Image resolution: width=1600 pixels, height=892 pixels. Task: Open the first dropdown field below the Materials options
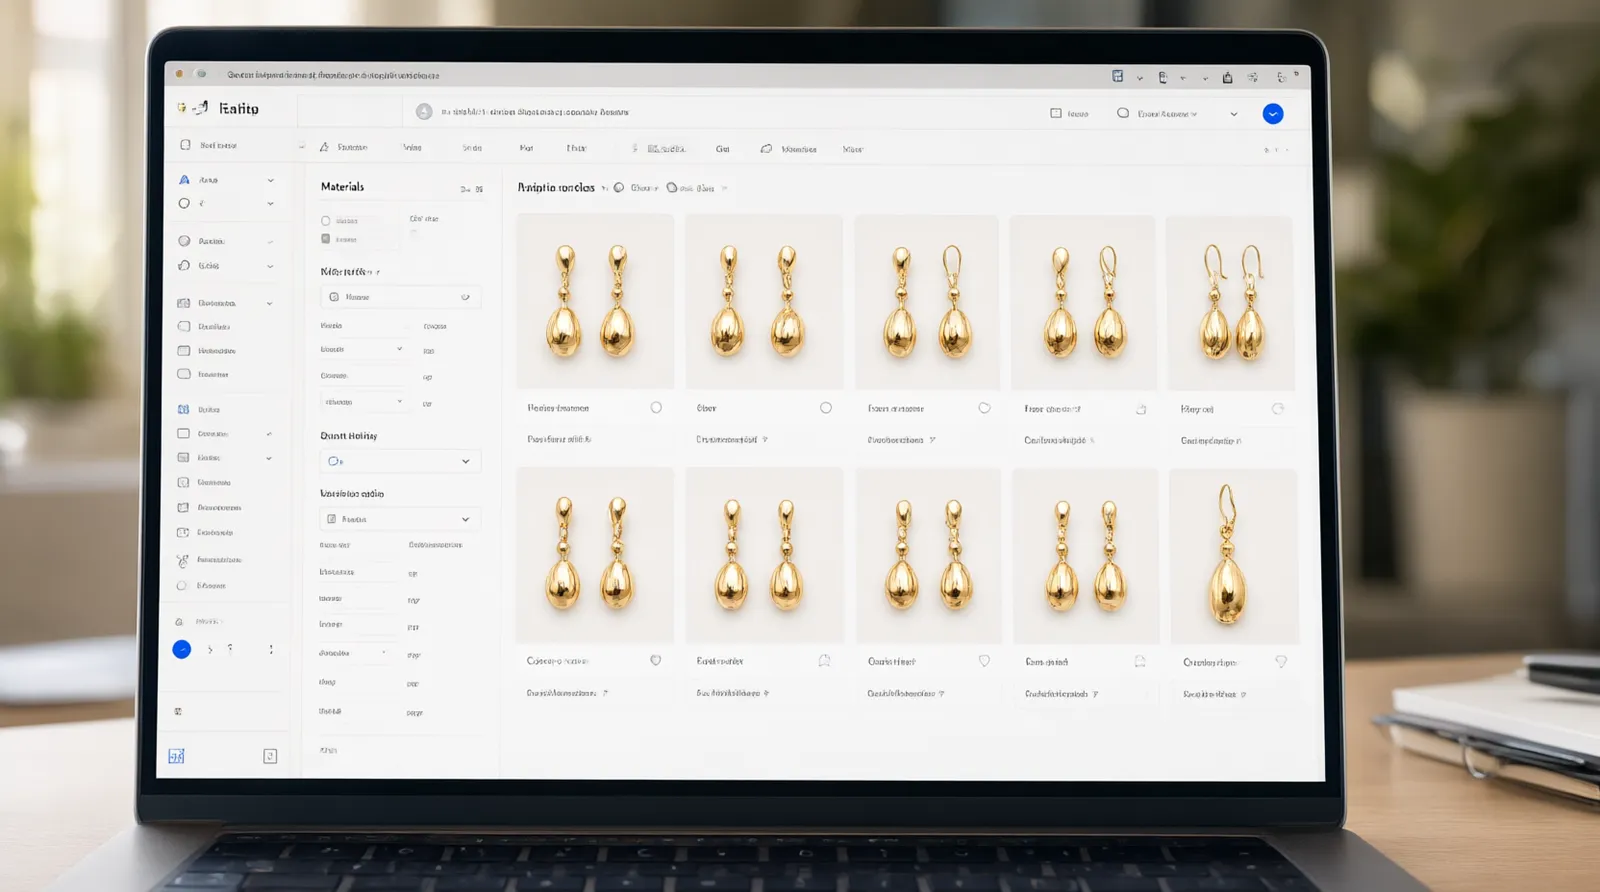pos(400,297)
